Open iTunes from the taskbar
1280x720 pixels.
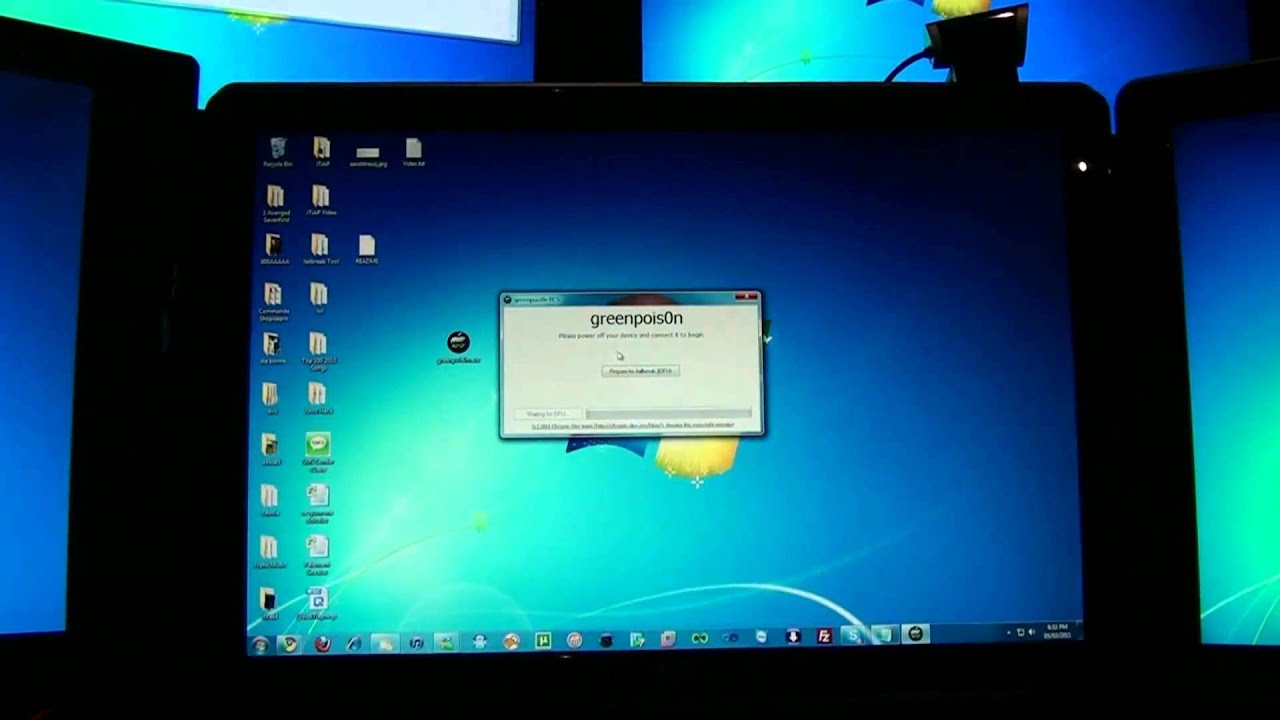coord(416,642)
